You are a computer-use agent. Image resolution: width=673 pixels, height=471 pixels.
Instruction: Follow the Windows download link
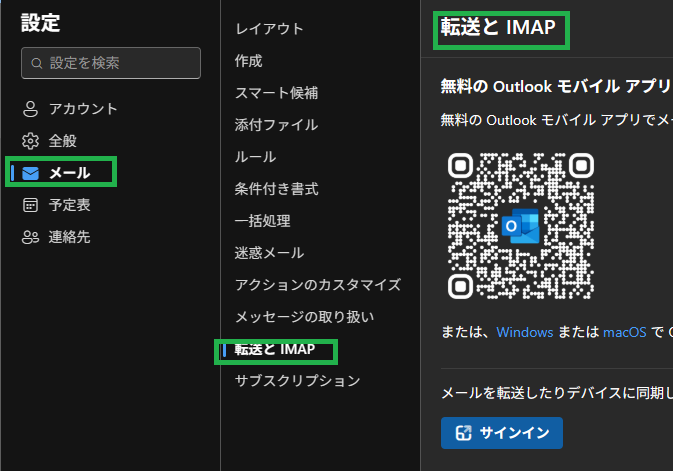524,332
